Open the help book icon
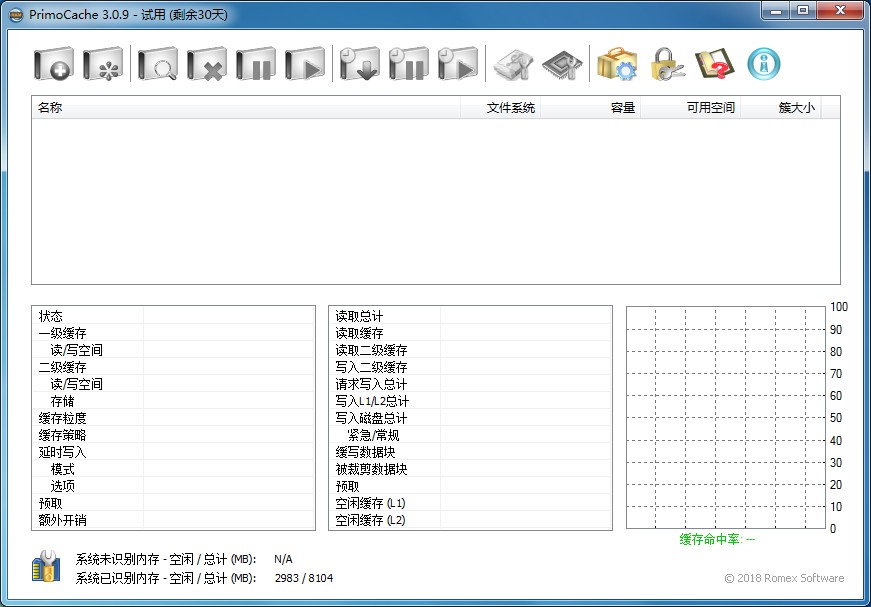The width and height of the screenshot is (871, 607). [714, 65]
